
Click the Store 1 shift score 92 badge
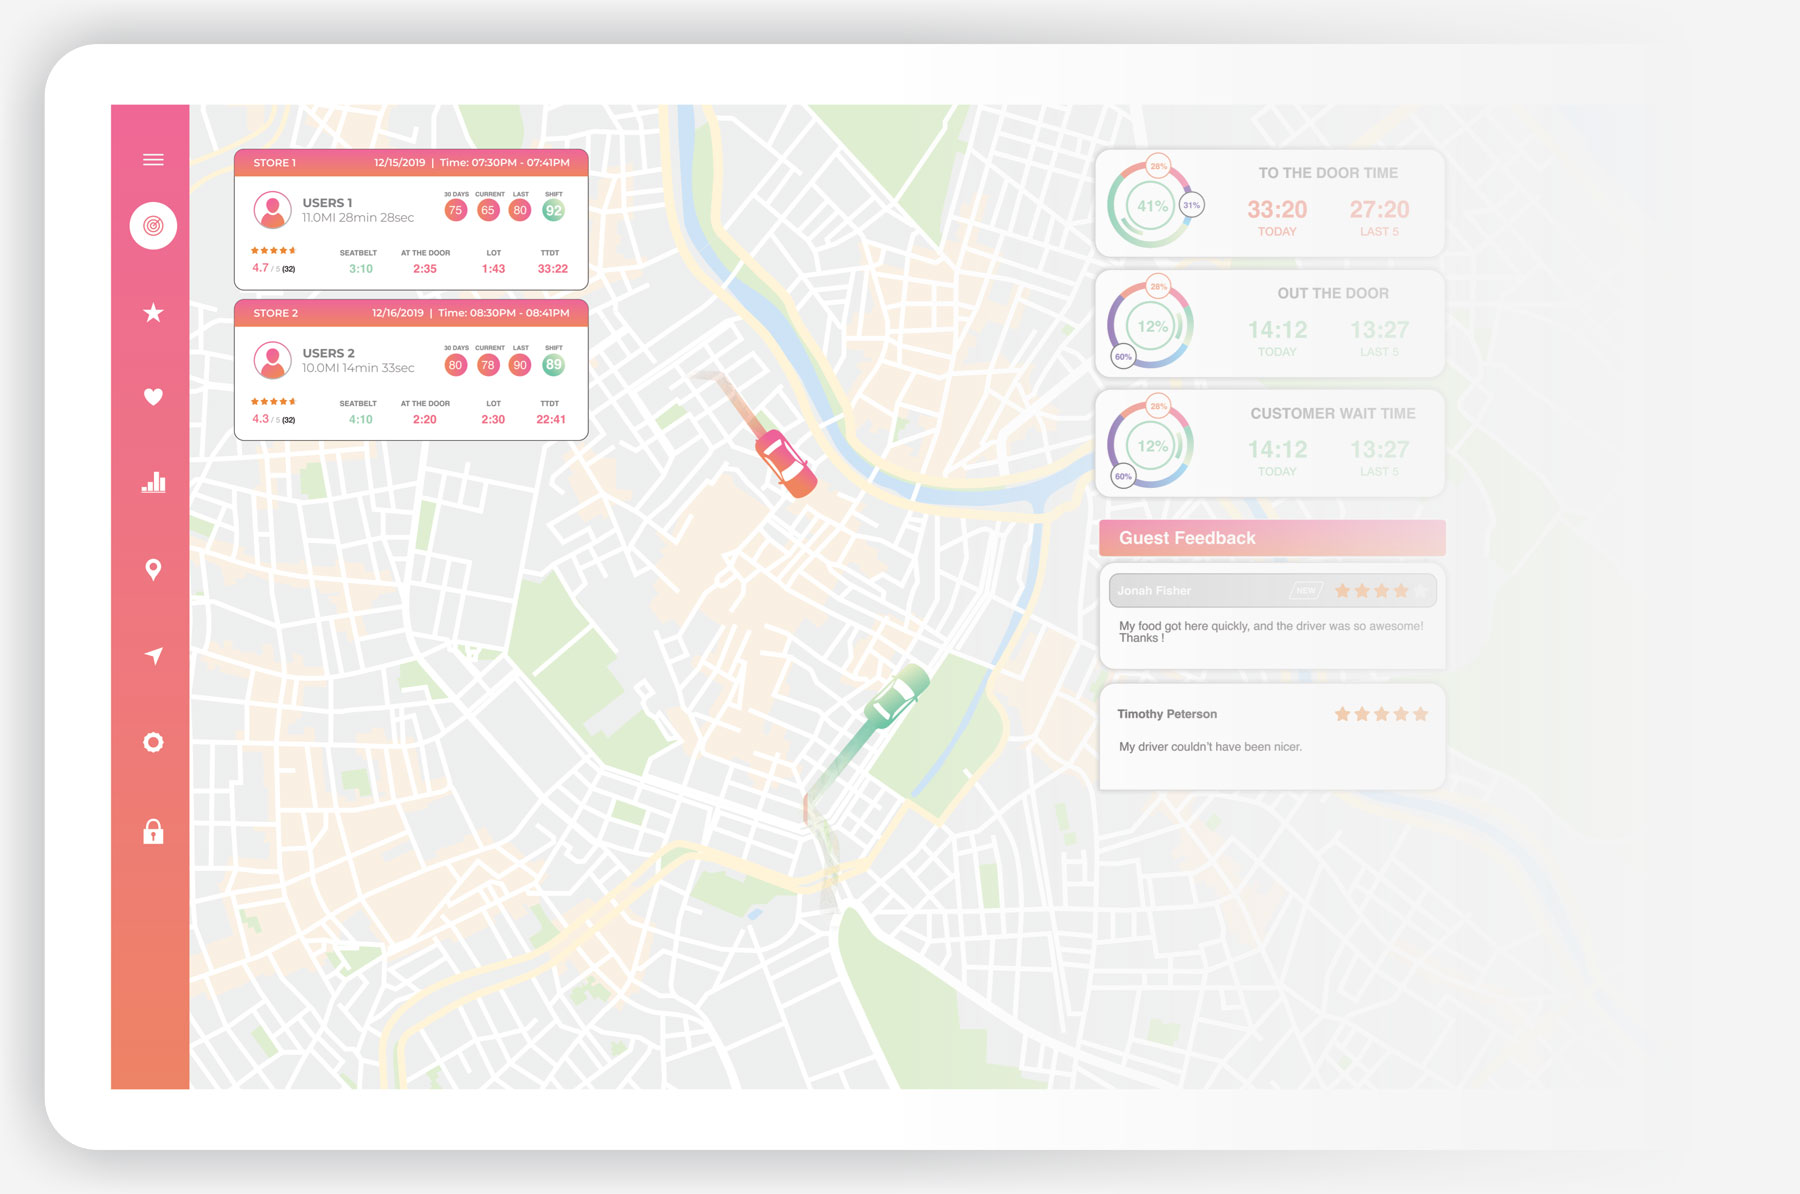tap(553, 210)
